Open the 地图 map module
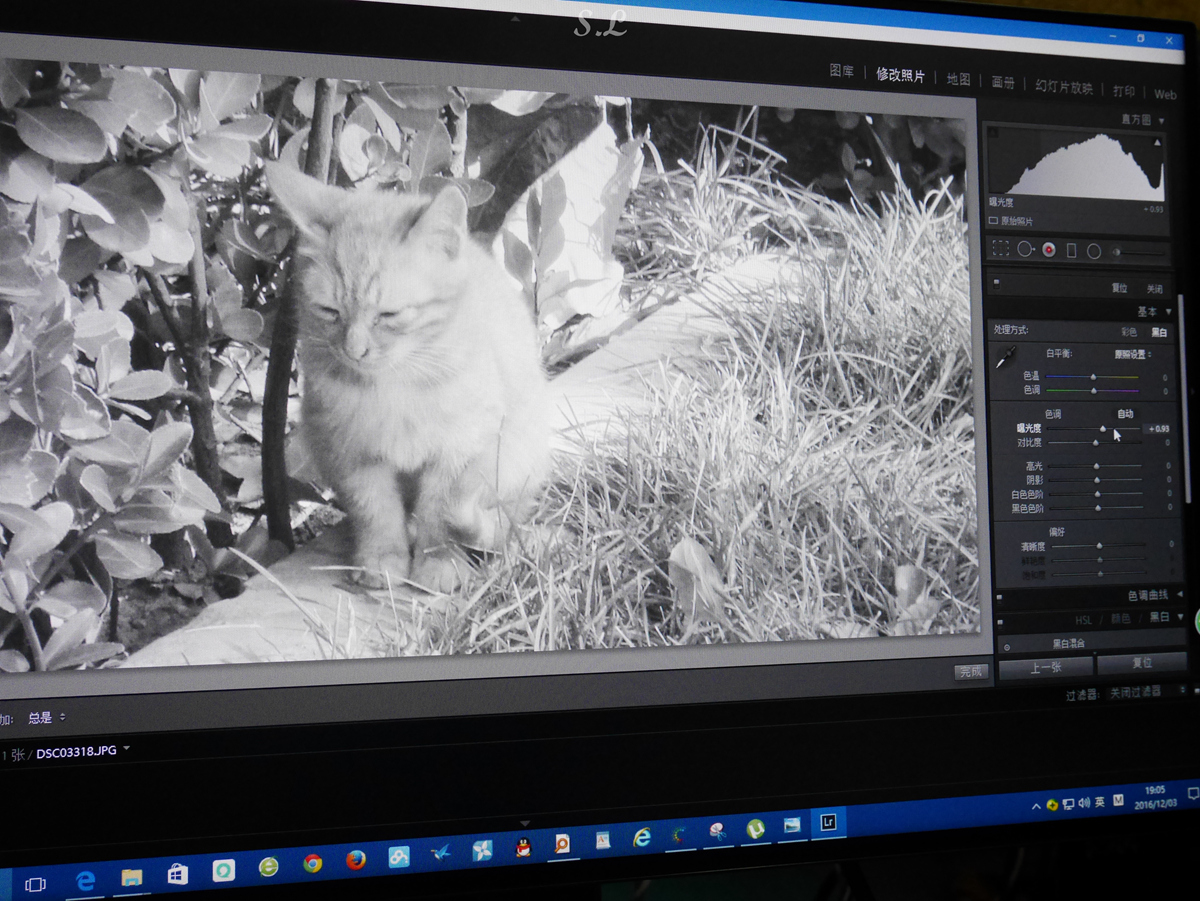 pyautogui.click(x=958, y=79)
